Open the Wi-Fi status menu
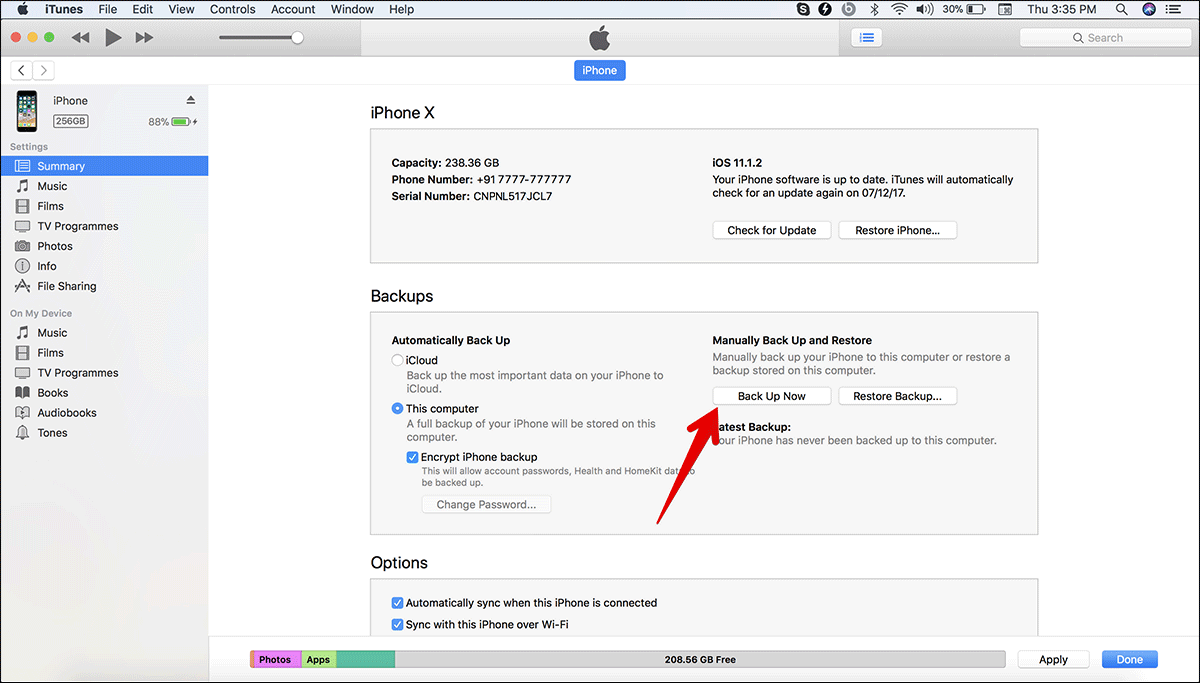The height and width of the screenshot is (683, 1200). (898, 9)
